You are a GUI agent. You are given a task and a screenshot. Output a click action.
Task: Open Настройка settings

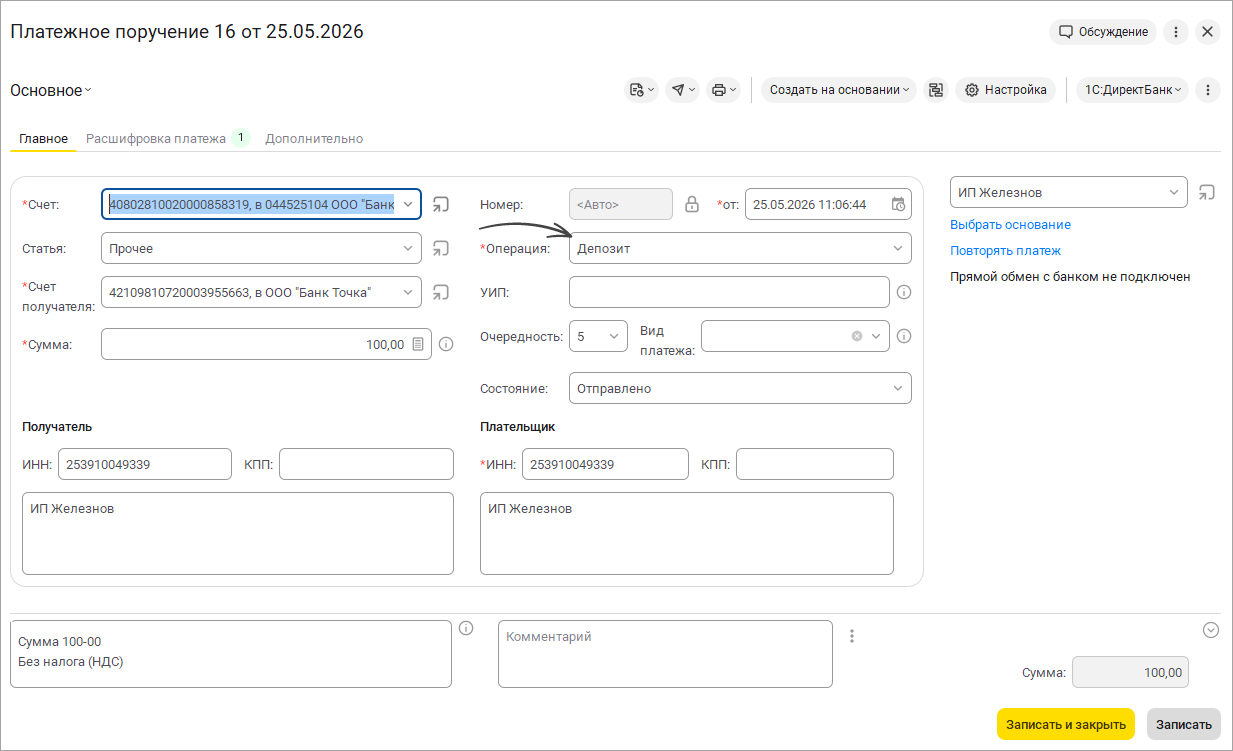click(x=1005, y=90)
